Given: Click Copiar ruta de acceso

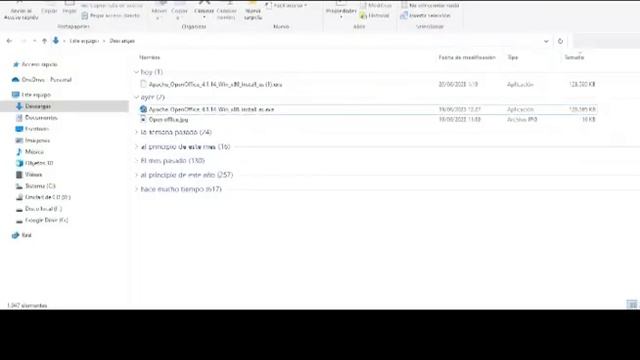Looking at the screenshot, I should point(112,5).
